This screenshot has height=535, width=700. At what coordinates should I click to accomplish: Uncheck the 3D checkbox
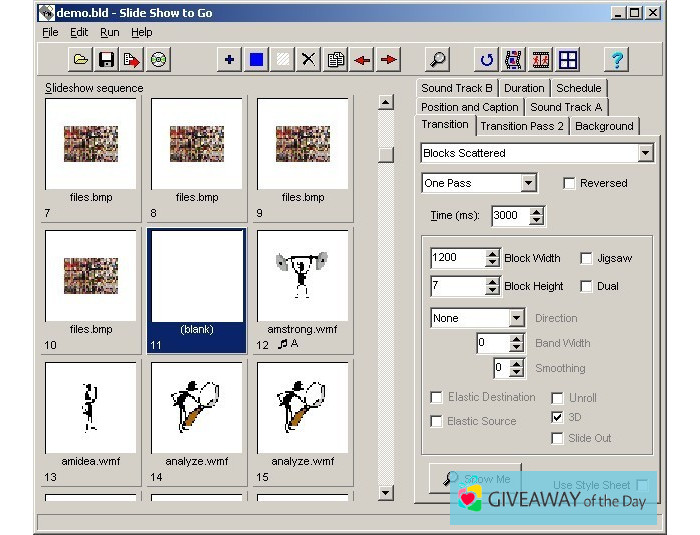pos(558,417)
